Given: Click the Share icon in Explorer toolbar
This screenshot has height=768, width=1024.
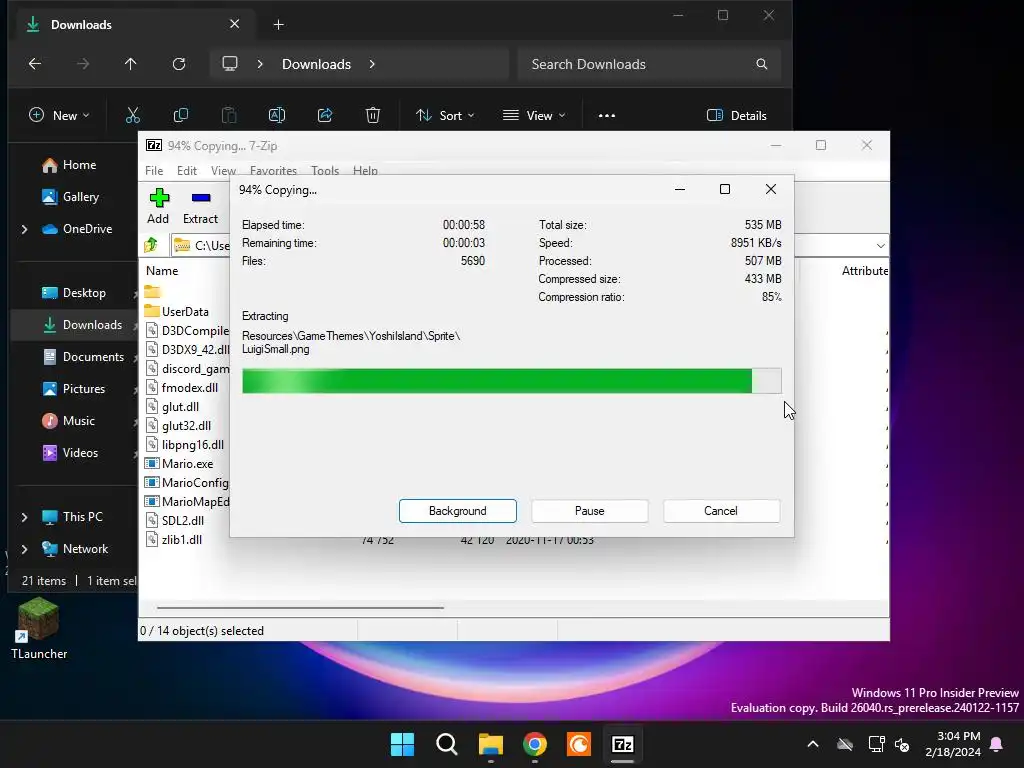Looking at the screenshot, I should 325,116.
